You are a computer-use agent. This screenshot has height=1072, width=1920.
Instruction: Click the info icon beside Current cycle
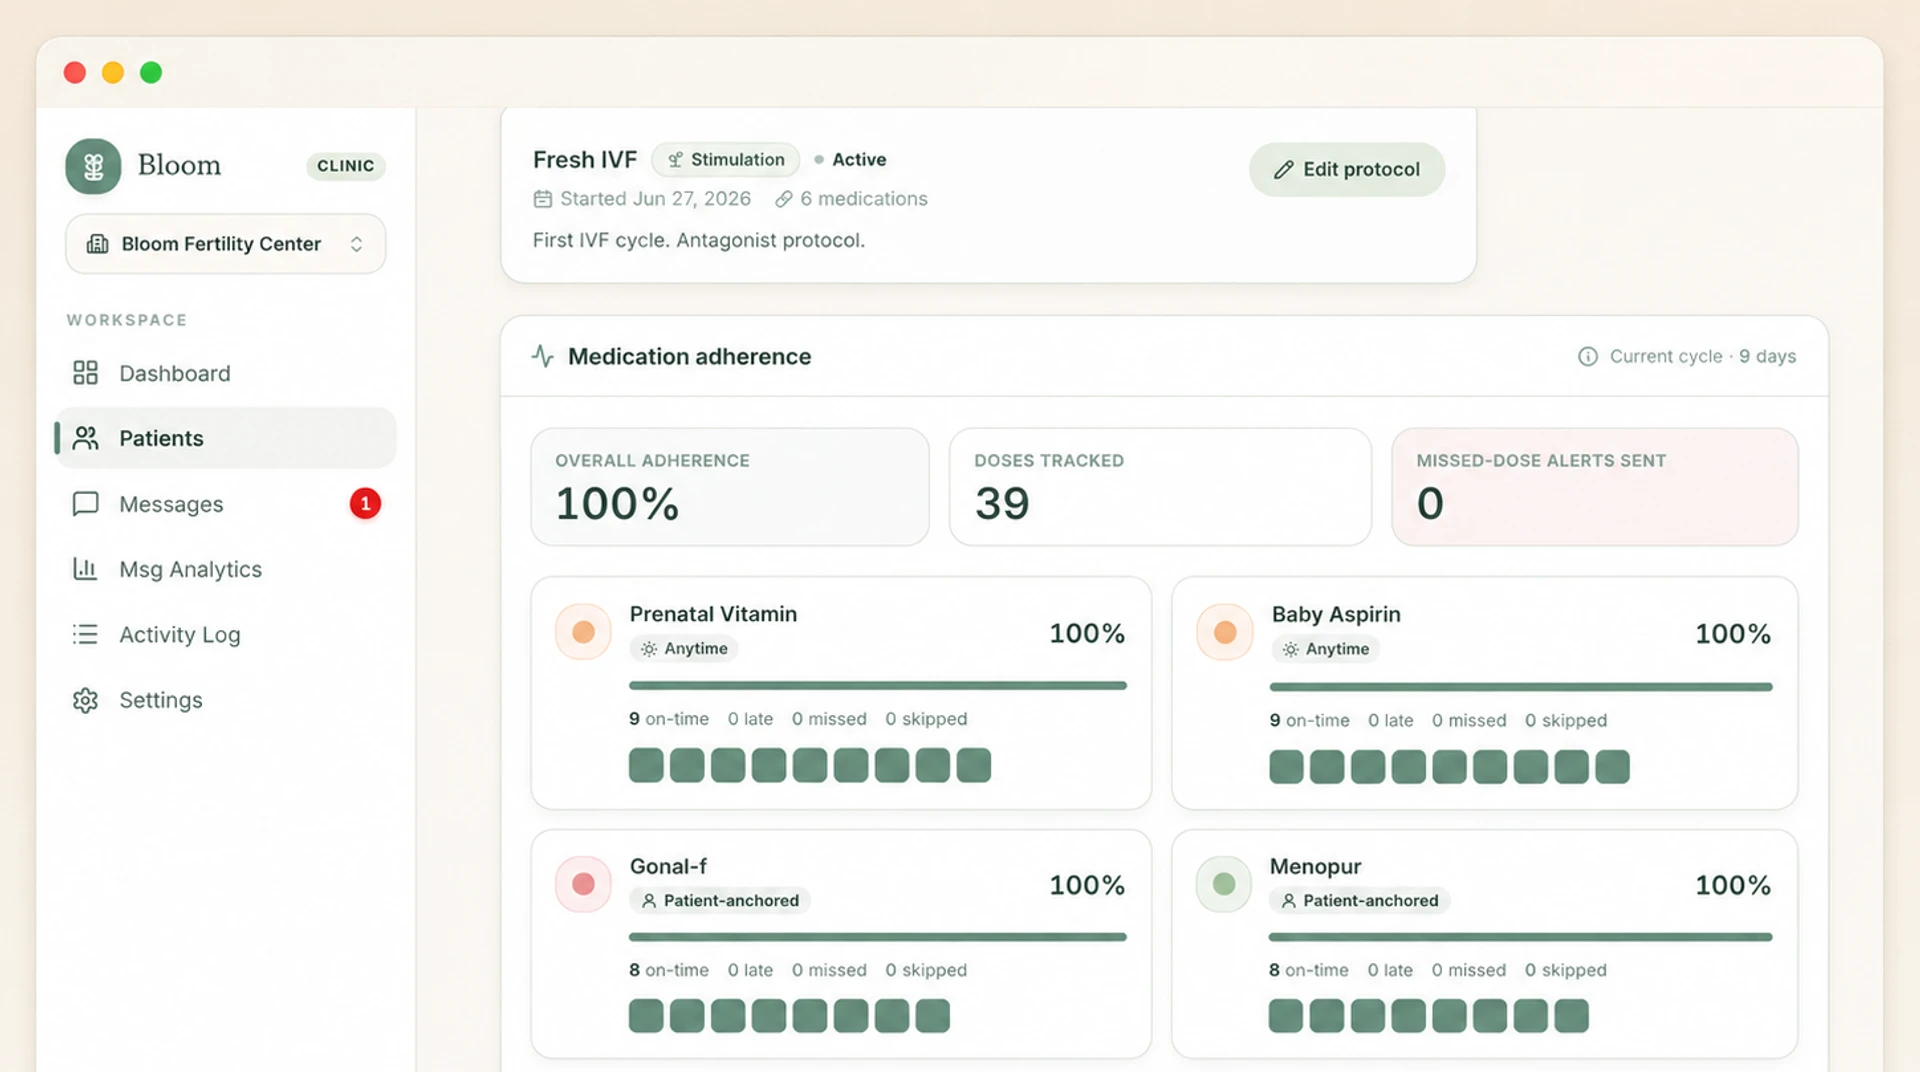click(1588, 356)
